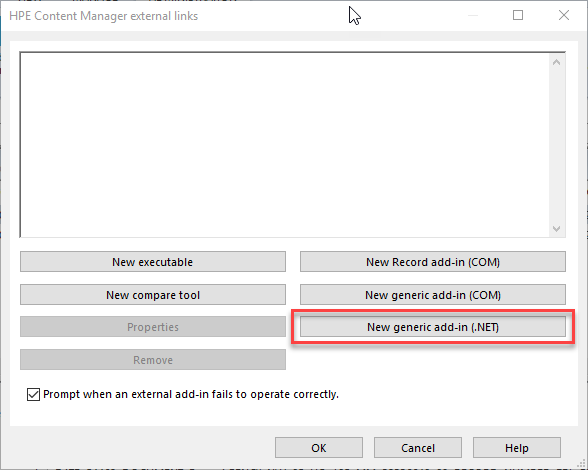Click the list scrollbar down arrow

556,228
